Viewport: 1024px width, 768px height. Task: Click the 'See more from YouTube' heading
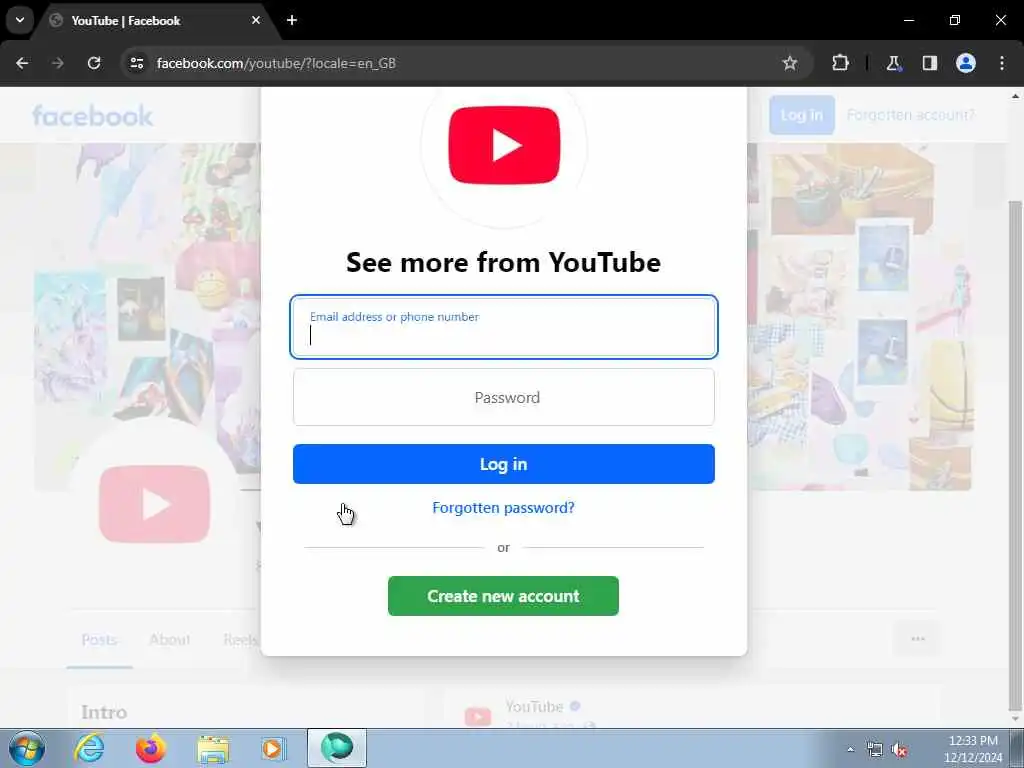pyautogui.click(x=504, y=262)
